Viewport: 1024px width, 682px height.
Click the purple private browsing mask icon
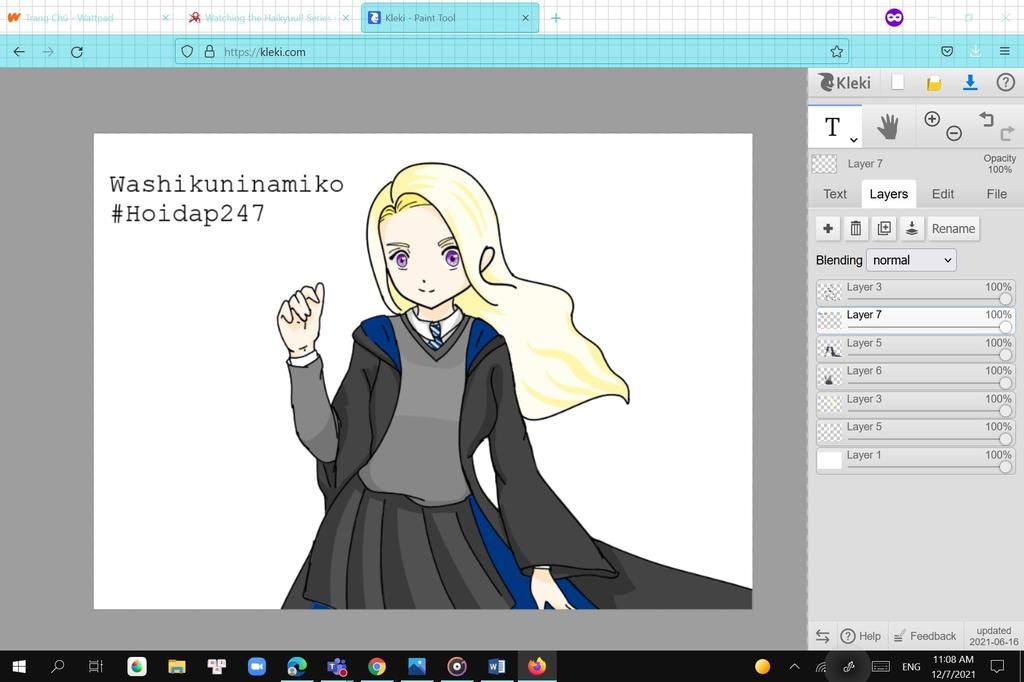[x=894, y=18]
